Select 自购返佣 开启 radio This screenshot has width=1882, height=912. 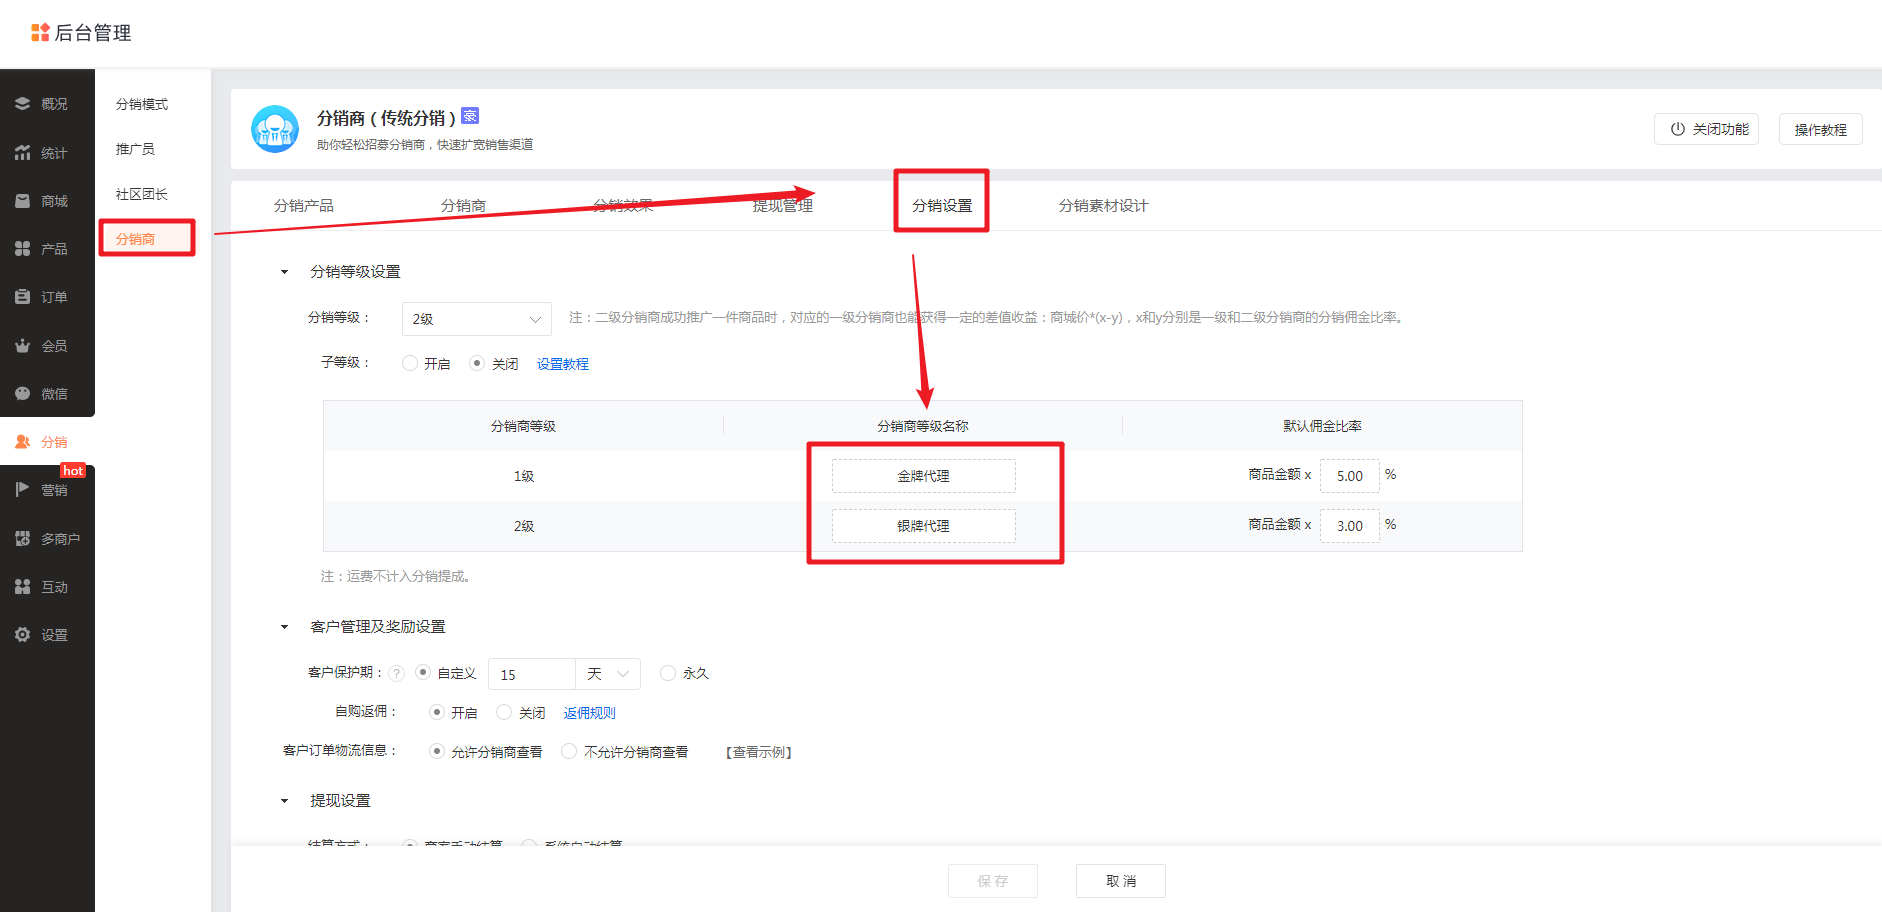click(x=437, y=712)
